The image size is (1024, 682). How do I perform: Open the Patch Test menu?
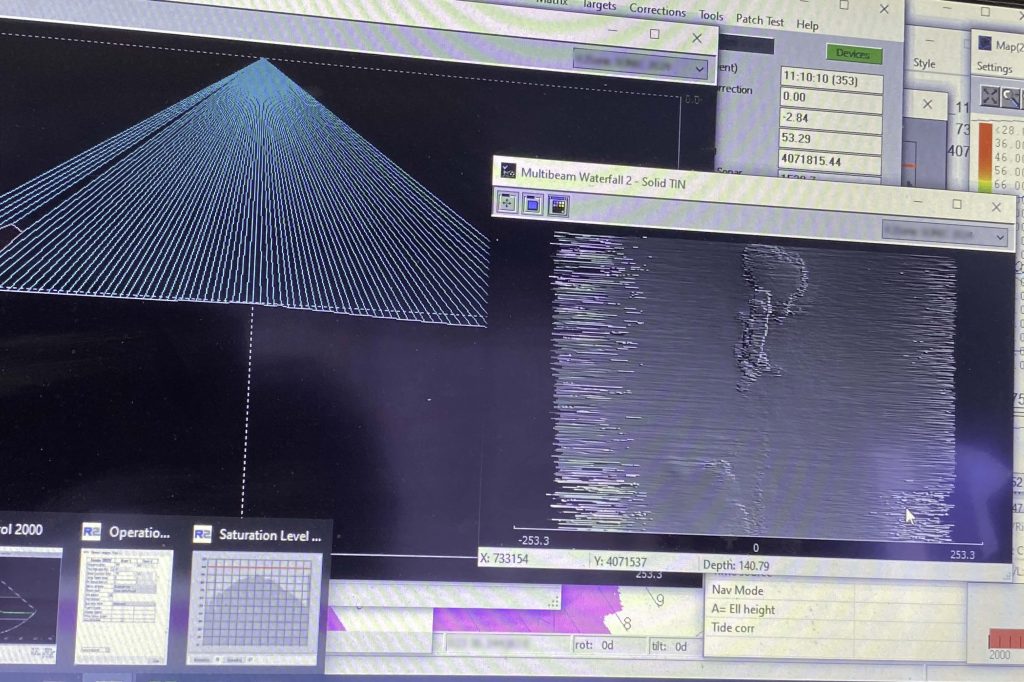click(760, 20)
